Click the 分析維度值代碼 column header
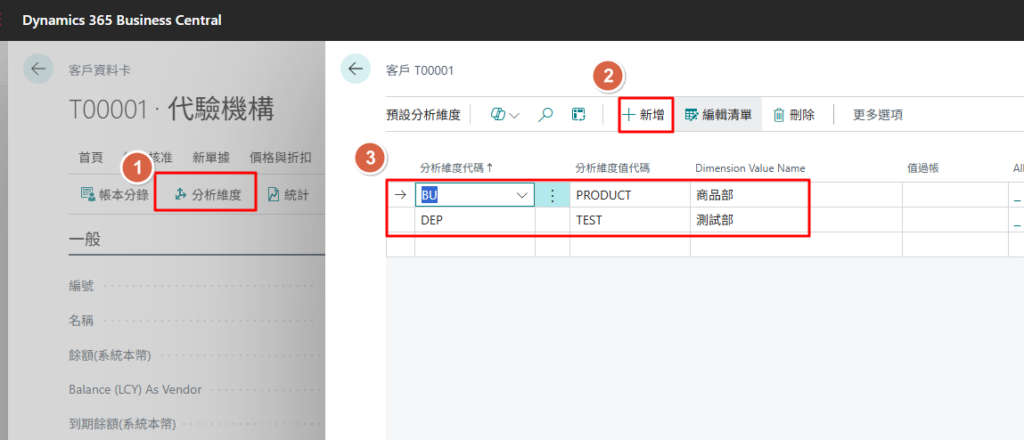 coord(613,168)
